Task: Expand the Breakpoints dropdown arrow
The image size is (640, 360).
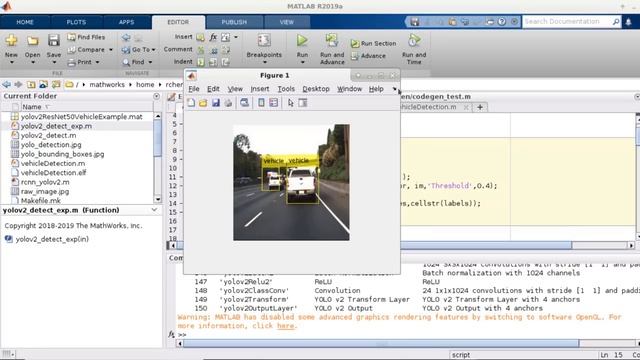Action: (x=264, y=62)
